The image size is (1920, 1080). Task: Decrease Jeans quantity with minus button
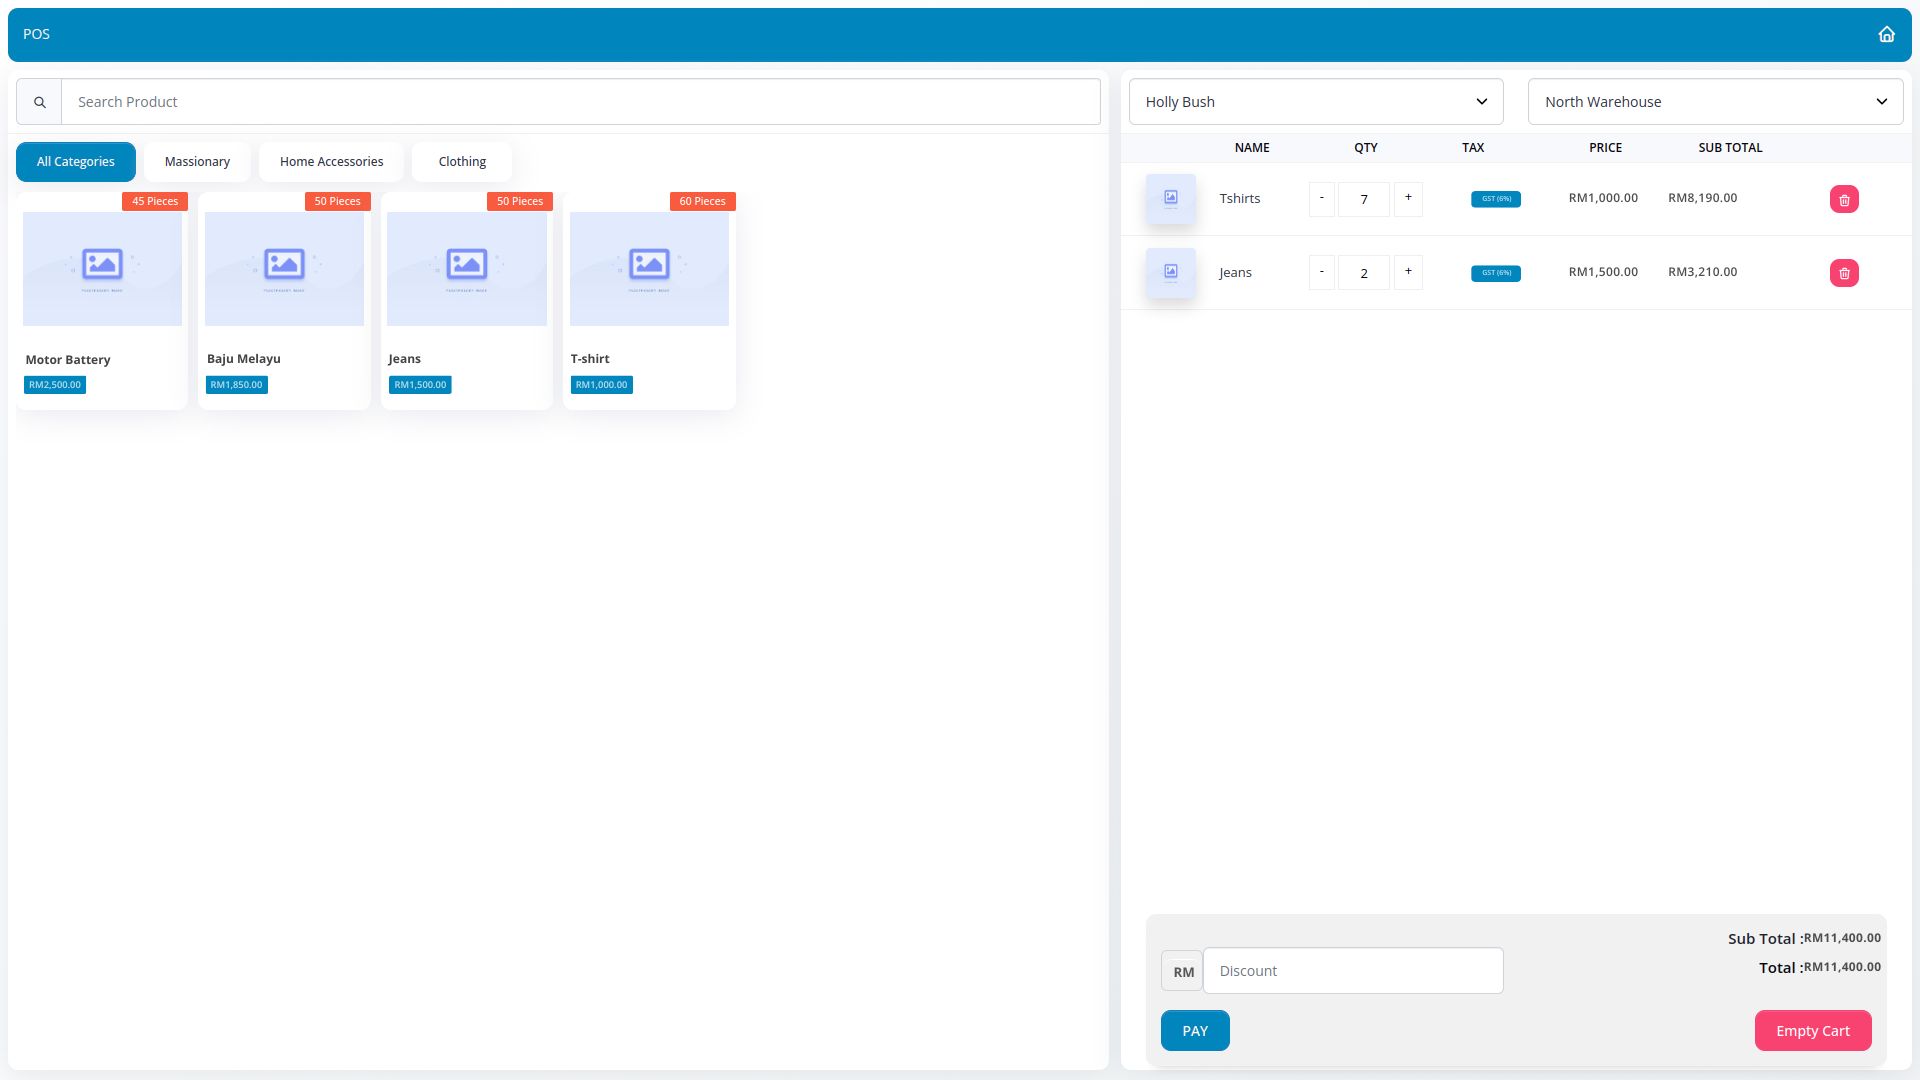click(x=1321, y=272)
